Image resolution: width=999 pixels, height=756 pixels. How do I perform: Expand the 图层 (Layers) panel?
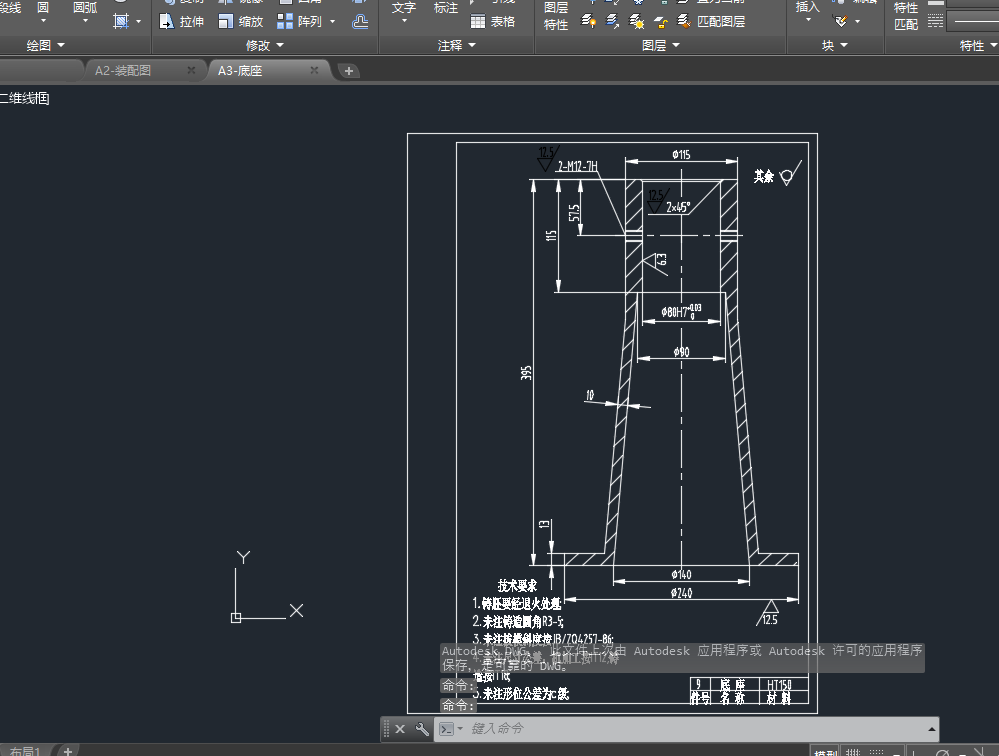coord(661,45)
